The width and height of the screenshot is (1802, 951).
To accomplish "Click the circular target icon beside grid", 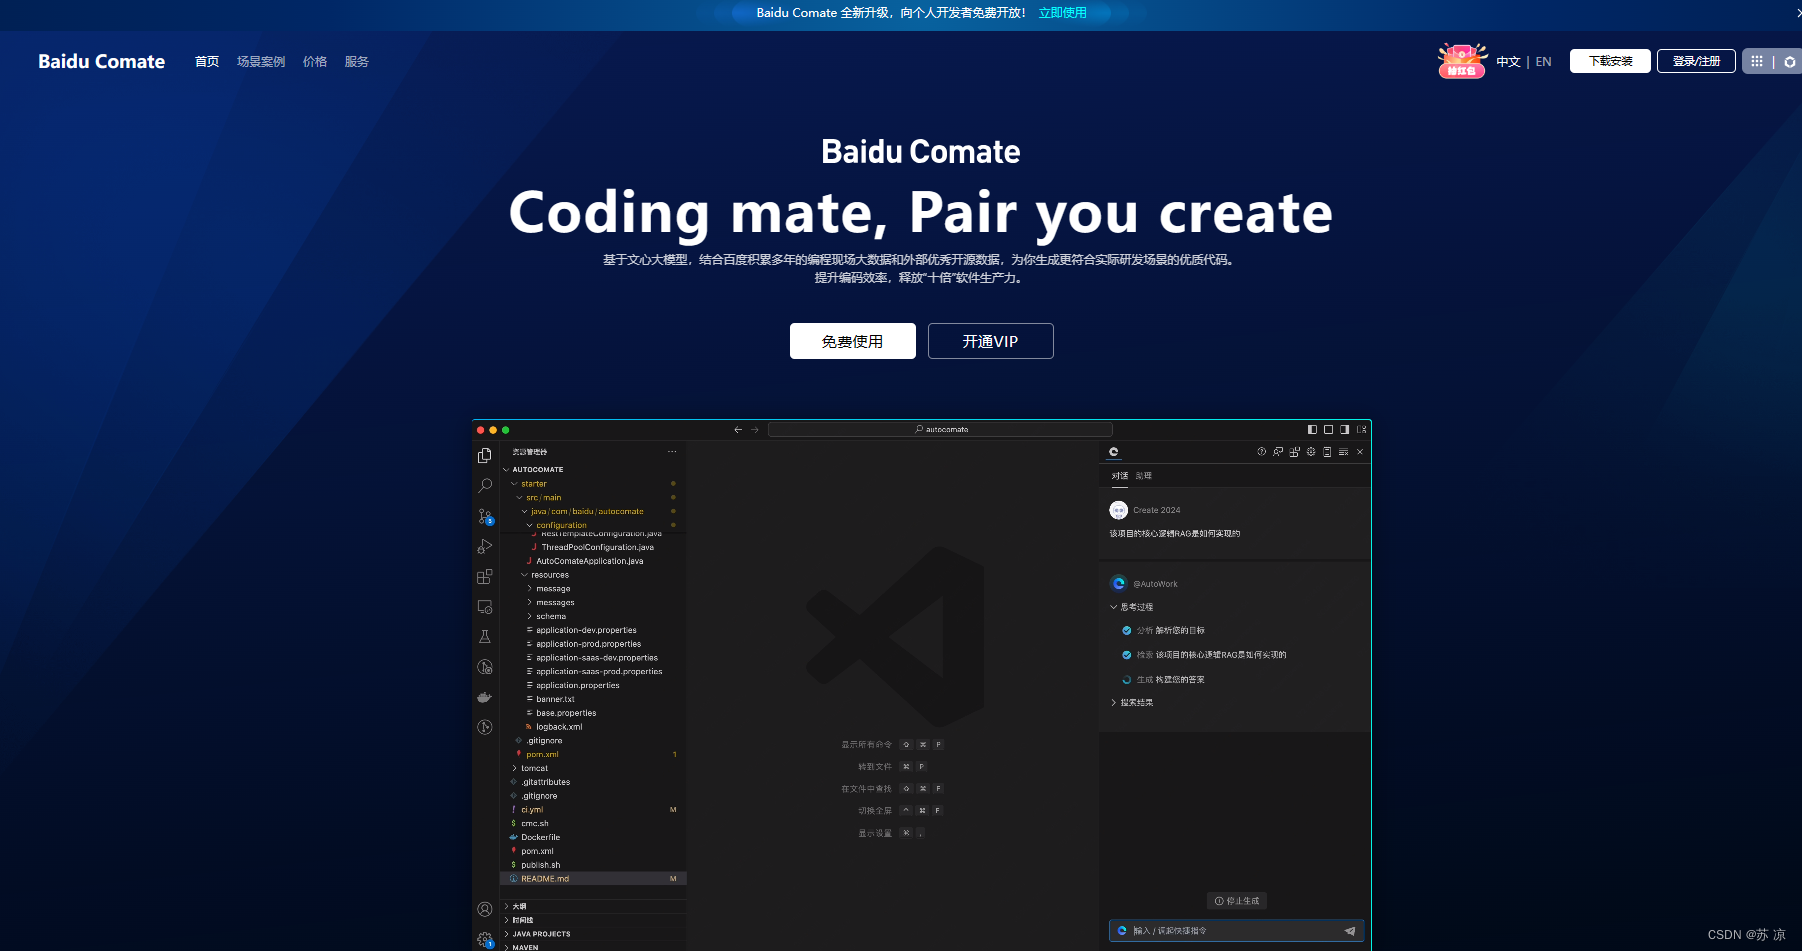I will coord(1789,62).
